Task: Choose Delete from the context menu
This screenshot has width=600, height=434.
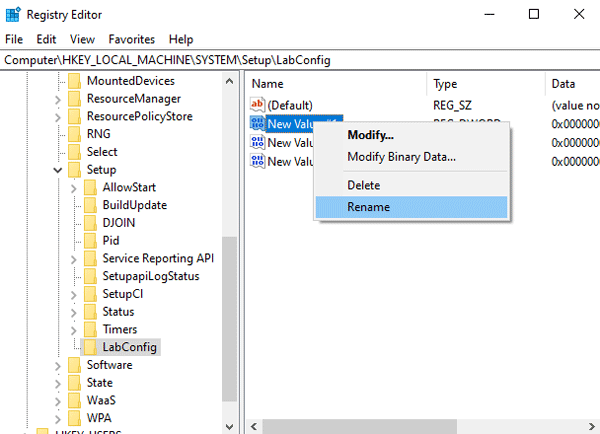Action: click(x=411, y=185)
